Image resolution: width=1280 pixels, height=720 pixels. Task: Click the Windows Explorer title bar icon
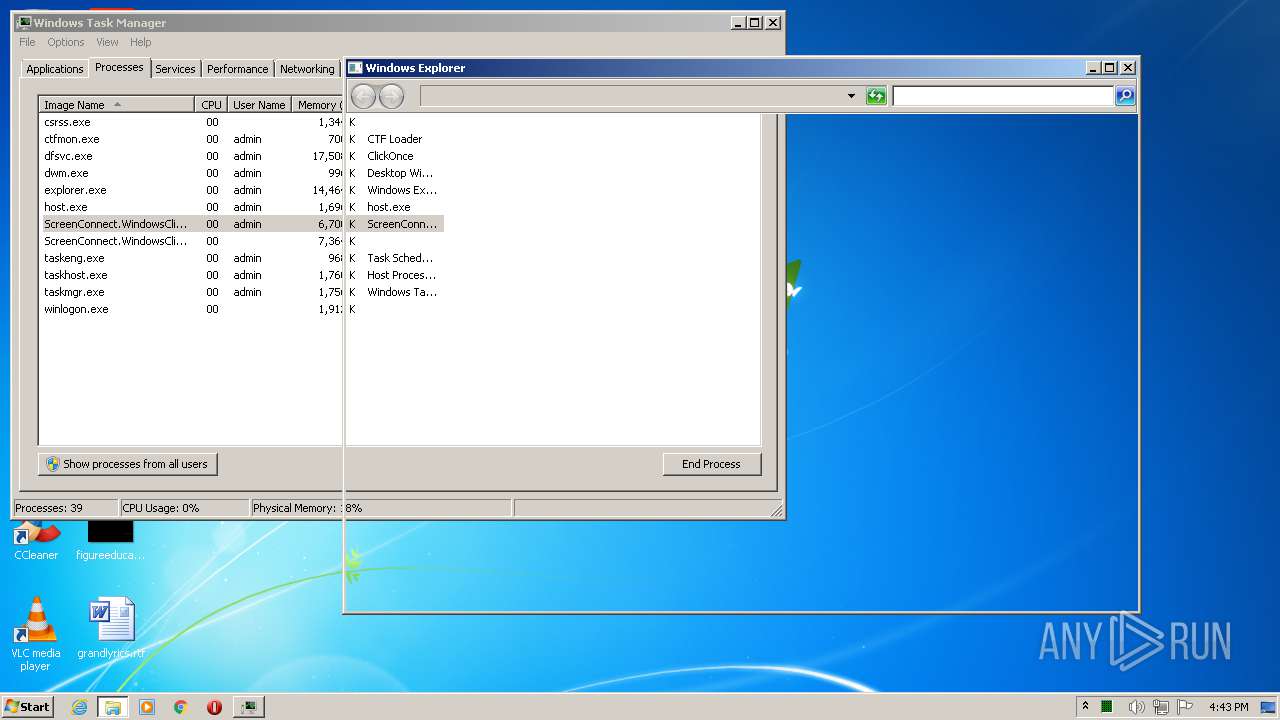click(x=355, y=68)
